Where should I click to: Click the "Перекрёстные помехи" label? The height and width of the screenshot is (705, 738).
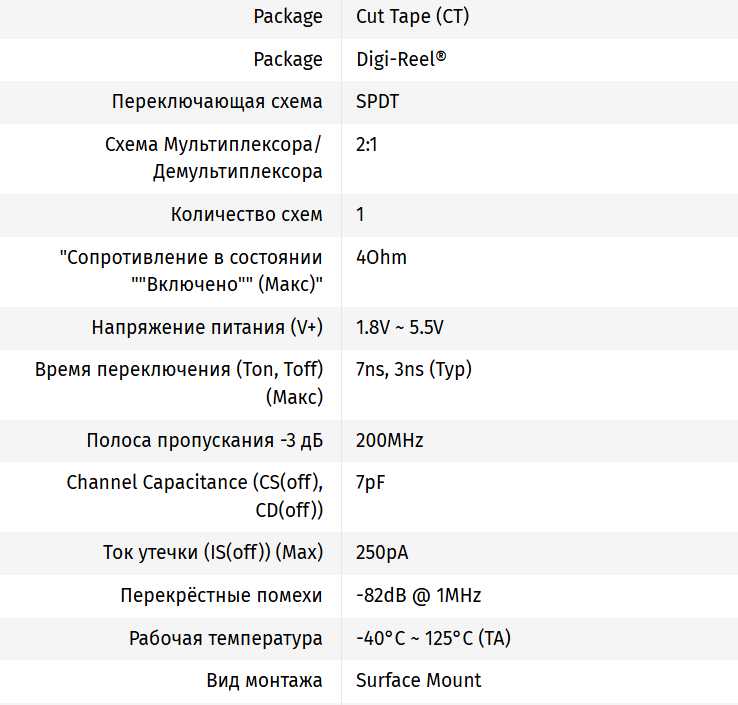click(x=221, y=595)
